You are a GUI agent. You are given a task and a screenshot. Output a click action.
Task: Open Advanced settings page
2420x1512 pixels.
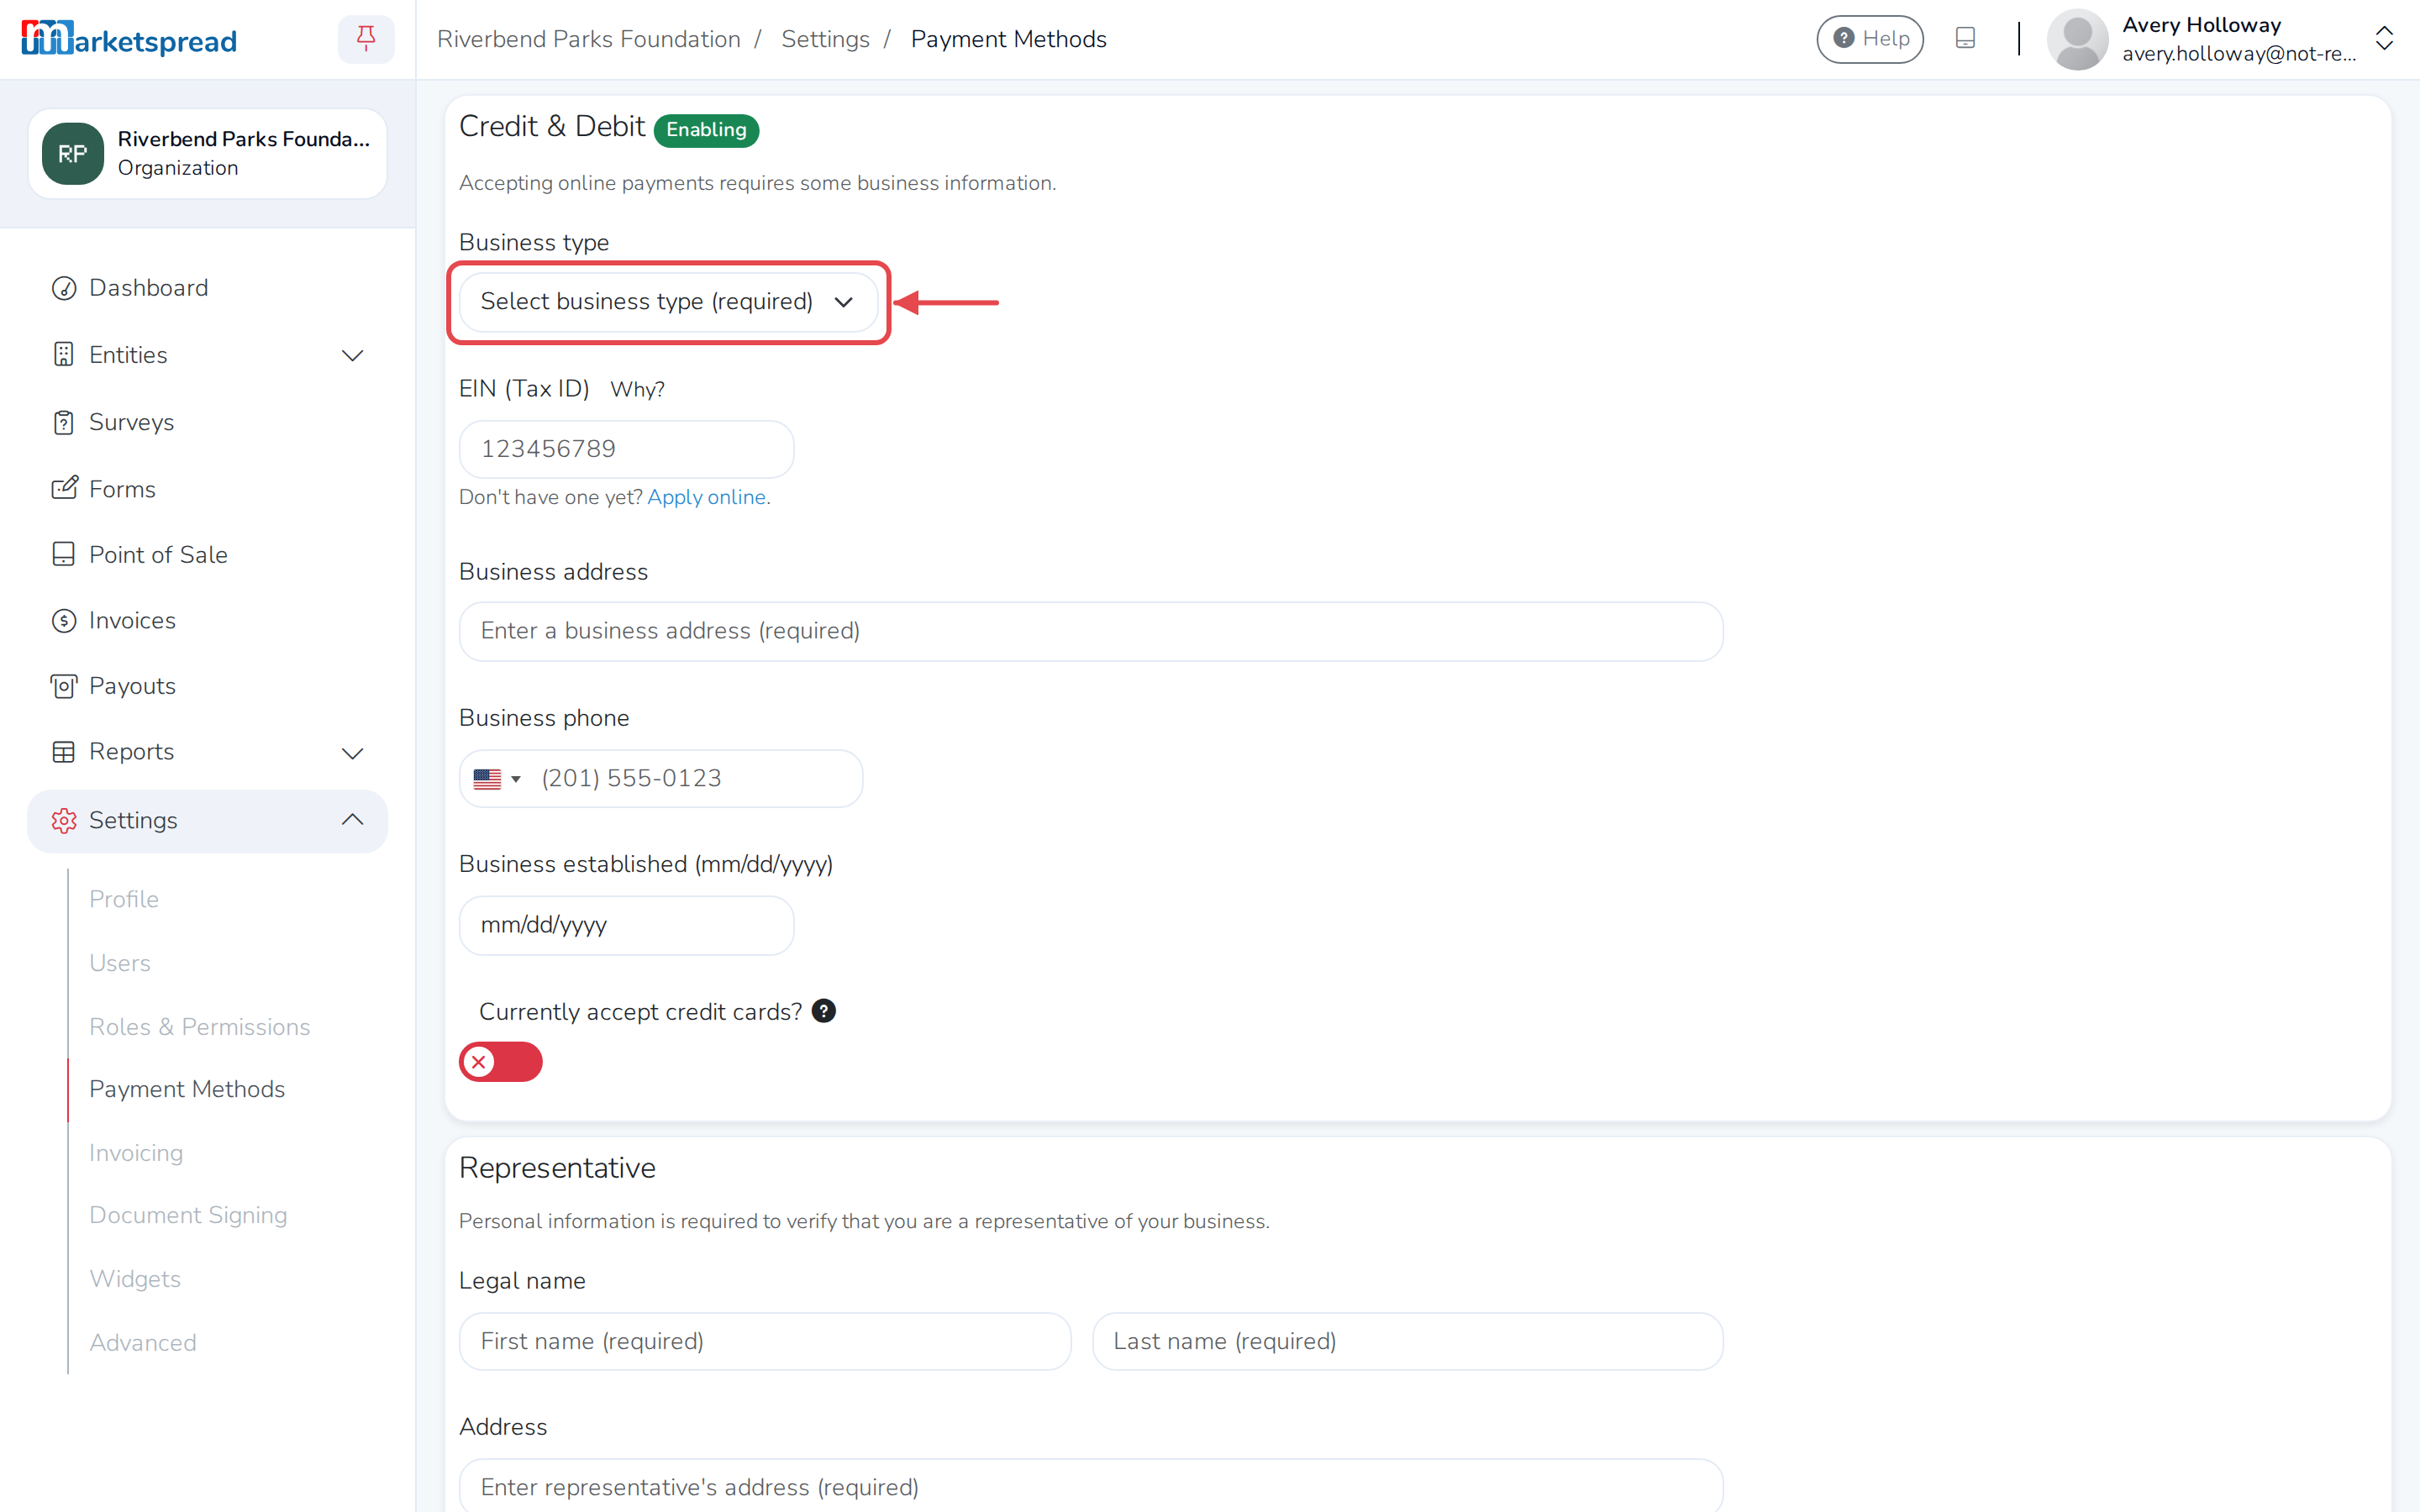(143, 1343)
